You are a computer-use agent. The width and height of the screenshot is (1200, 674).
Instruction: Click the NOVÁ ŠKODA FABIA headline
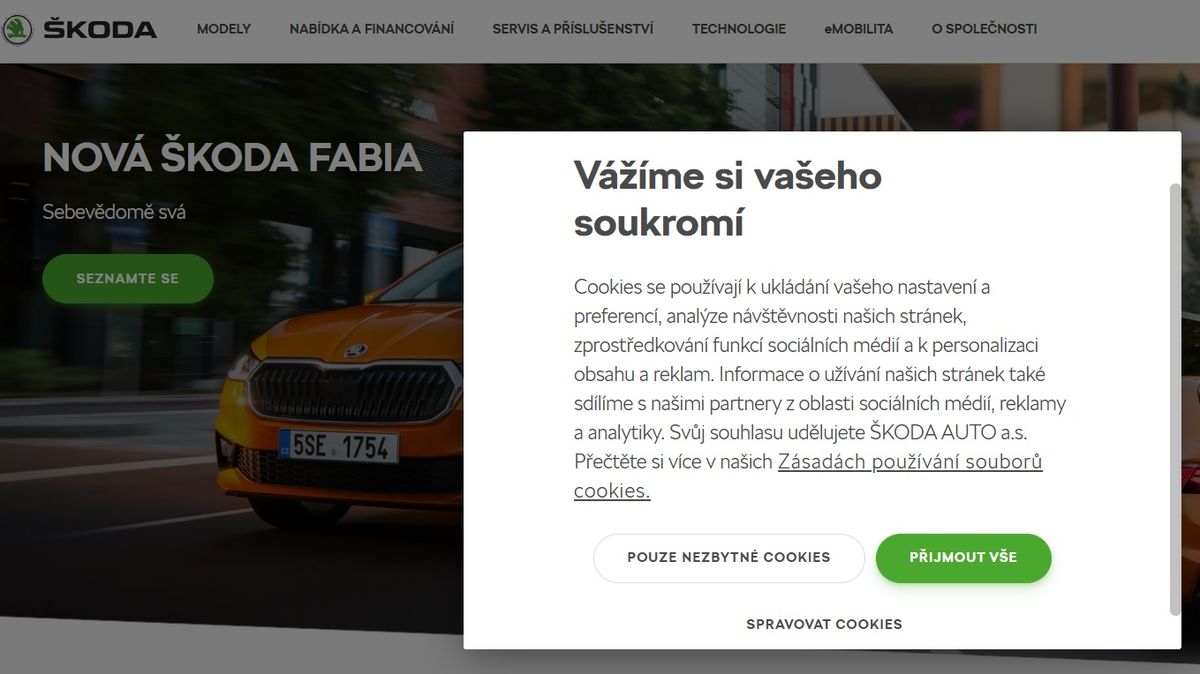tap(232, 158)
